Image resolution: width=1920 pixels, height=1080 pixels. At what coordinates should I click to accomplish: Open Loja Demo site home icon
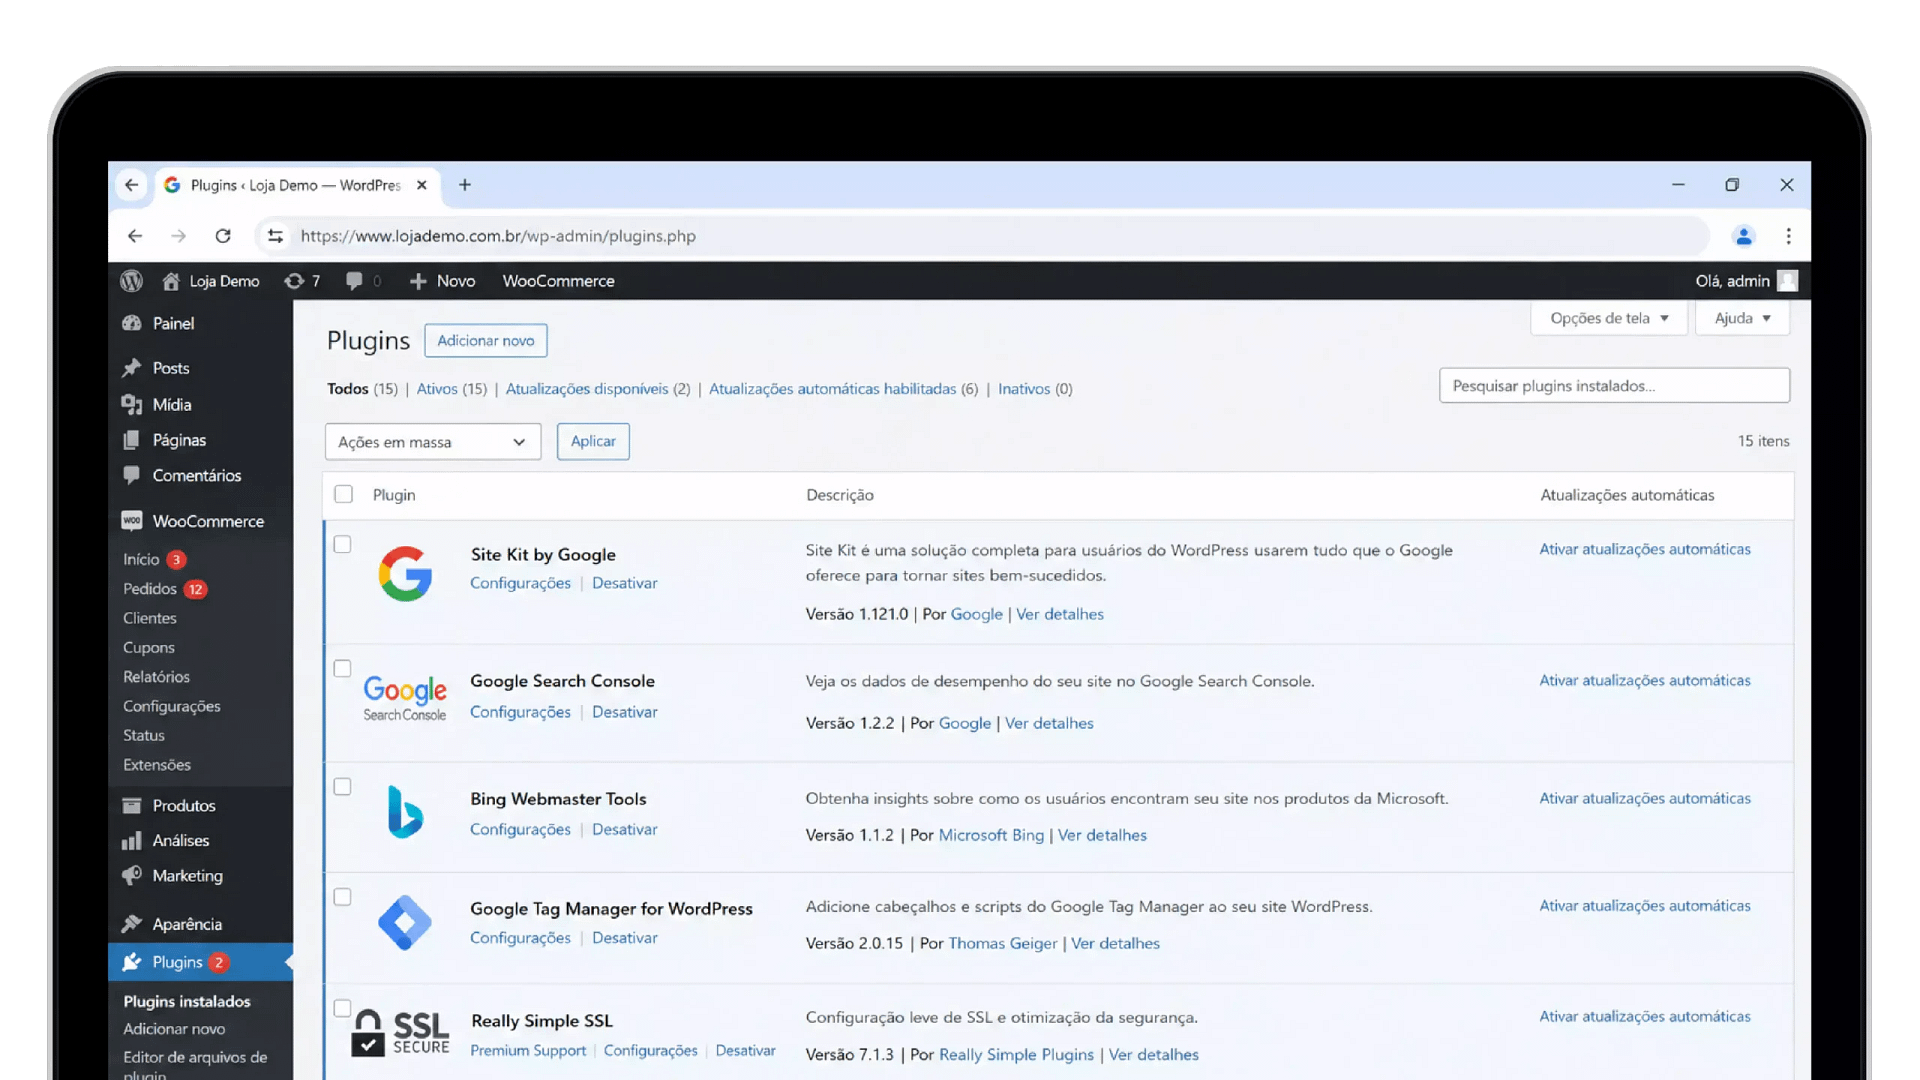coord(171,281)
